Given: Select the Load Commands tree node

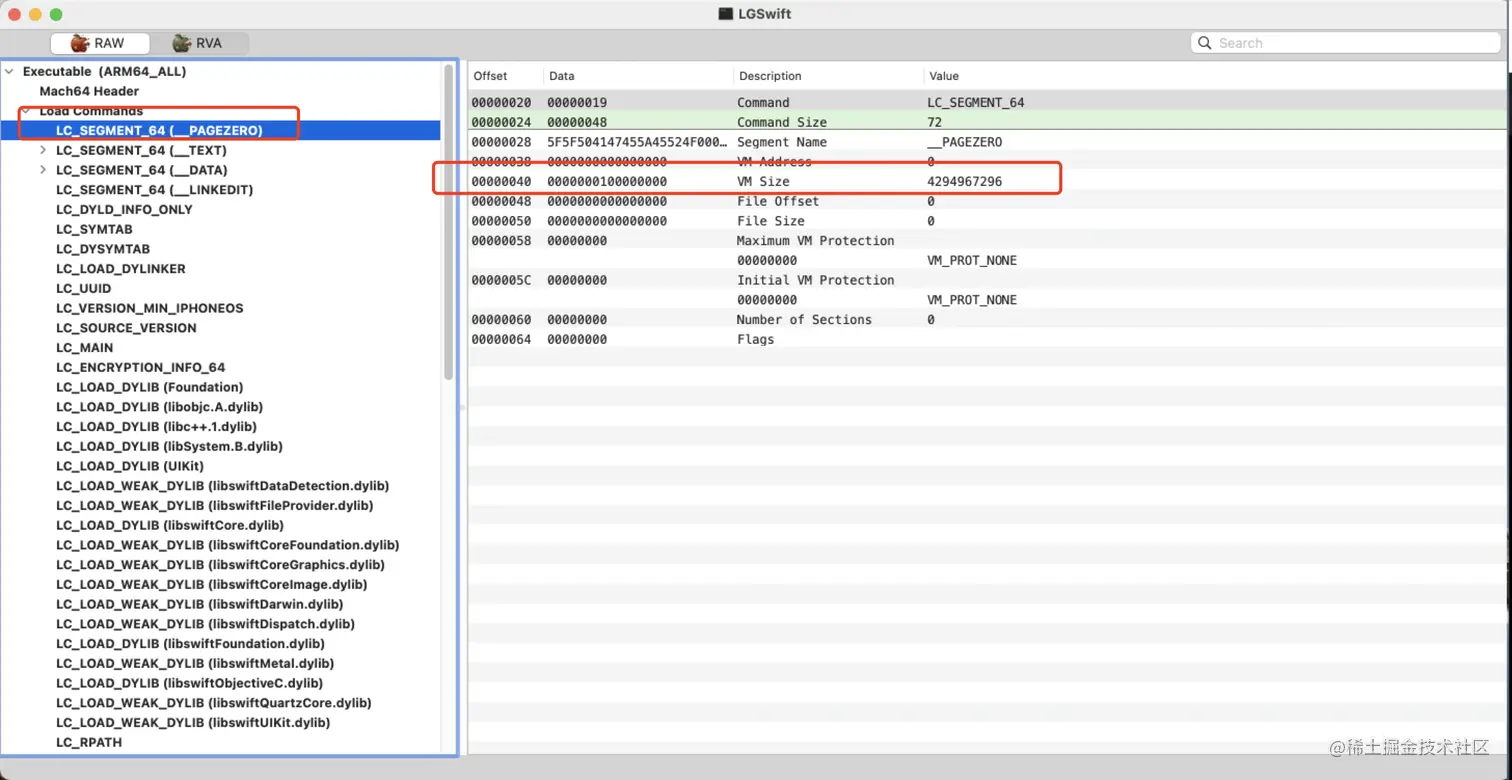Looking at the screenshot, I should (91, 111).
